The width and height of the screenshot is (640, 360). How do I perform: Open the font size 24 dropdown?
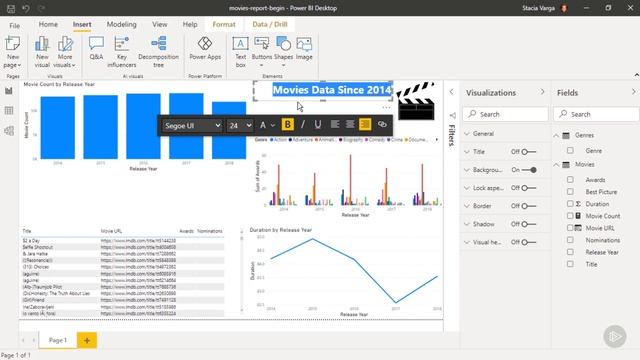[x=240, y=125]
